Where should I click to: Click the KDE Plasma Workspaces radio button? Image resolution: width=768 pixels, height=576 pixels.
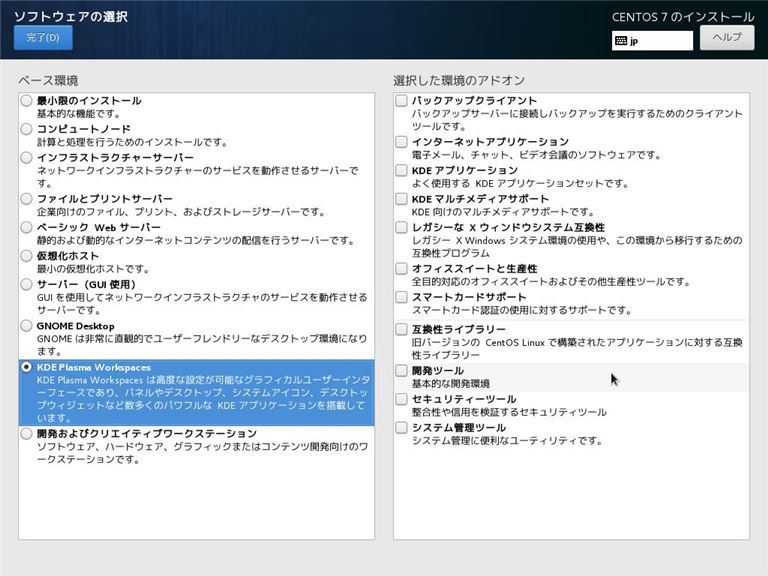pyautogui.click(x=26, y=367)
